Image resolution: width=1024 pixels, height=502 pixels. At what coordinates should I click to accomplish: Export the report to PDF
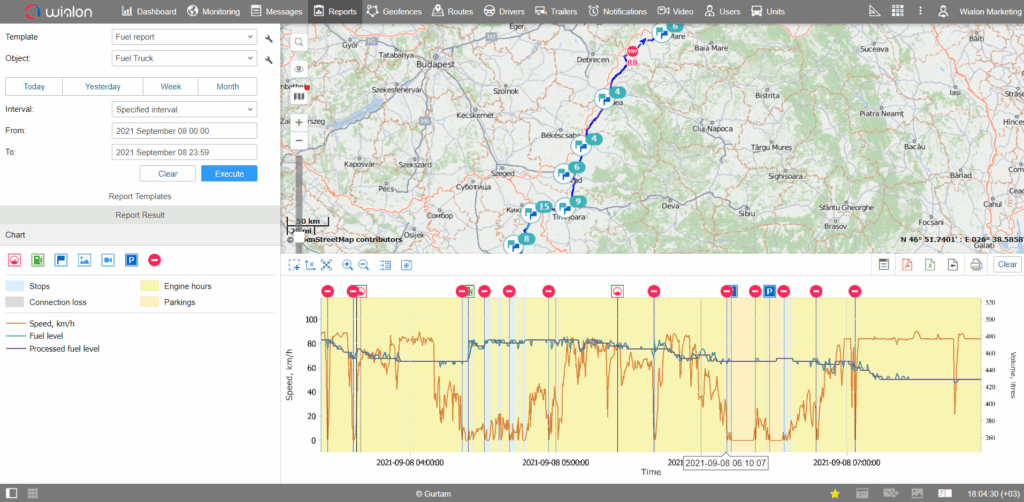tap(906, 264)
